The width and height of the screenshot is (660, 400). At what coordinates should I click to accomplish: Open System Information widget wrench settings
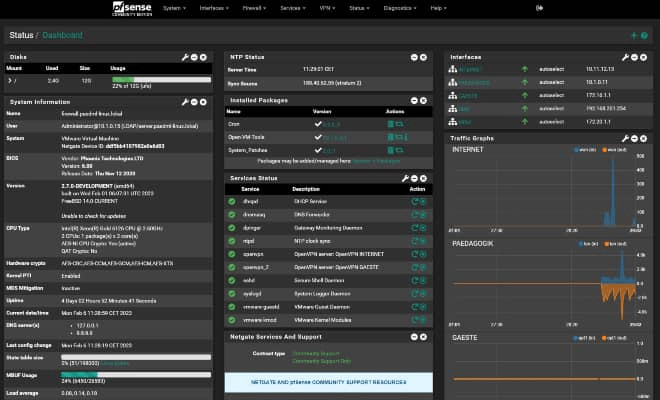click(185, 102)
